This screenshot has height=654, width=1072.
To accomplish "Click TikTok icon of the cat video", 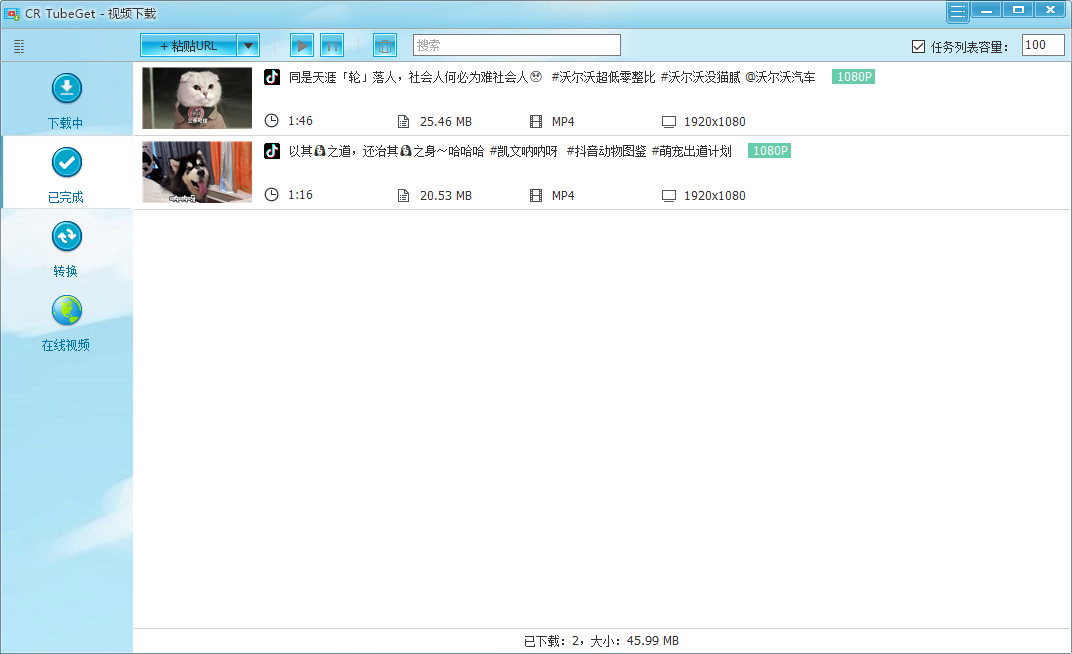I will [x=272, y=77].
